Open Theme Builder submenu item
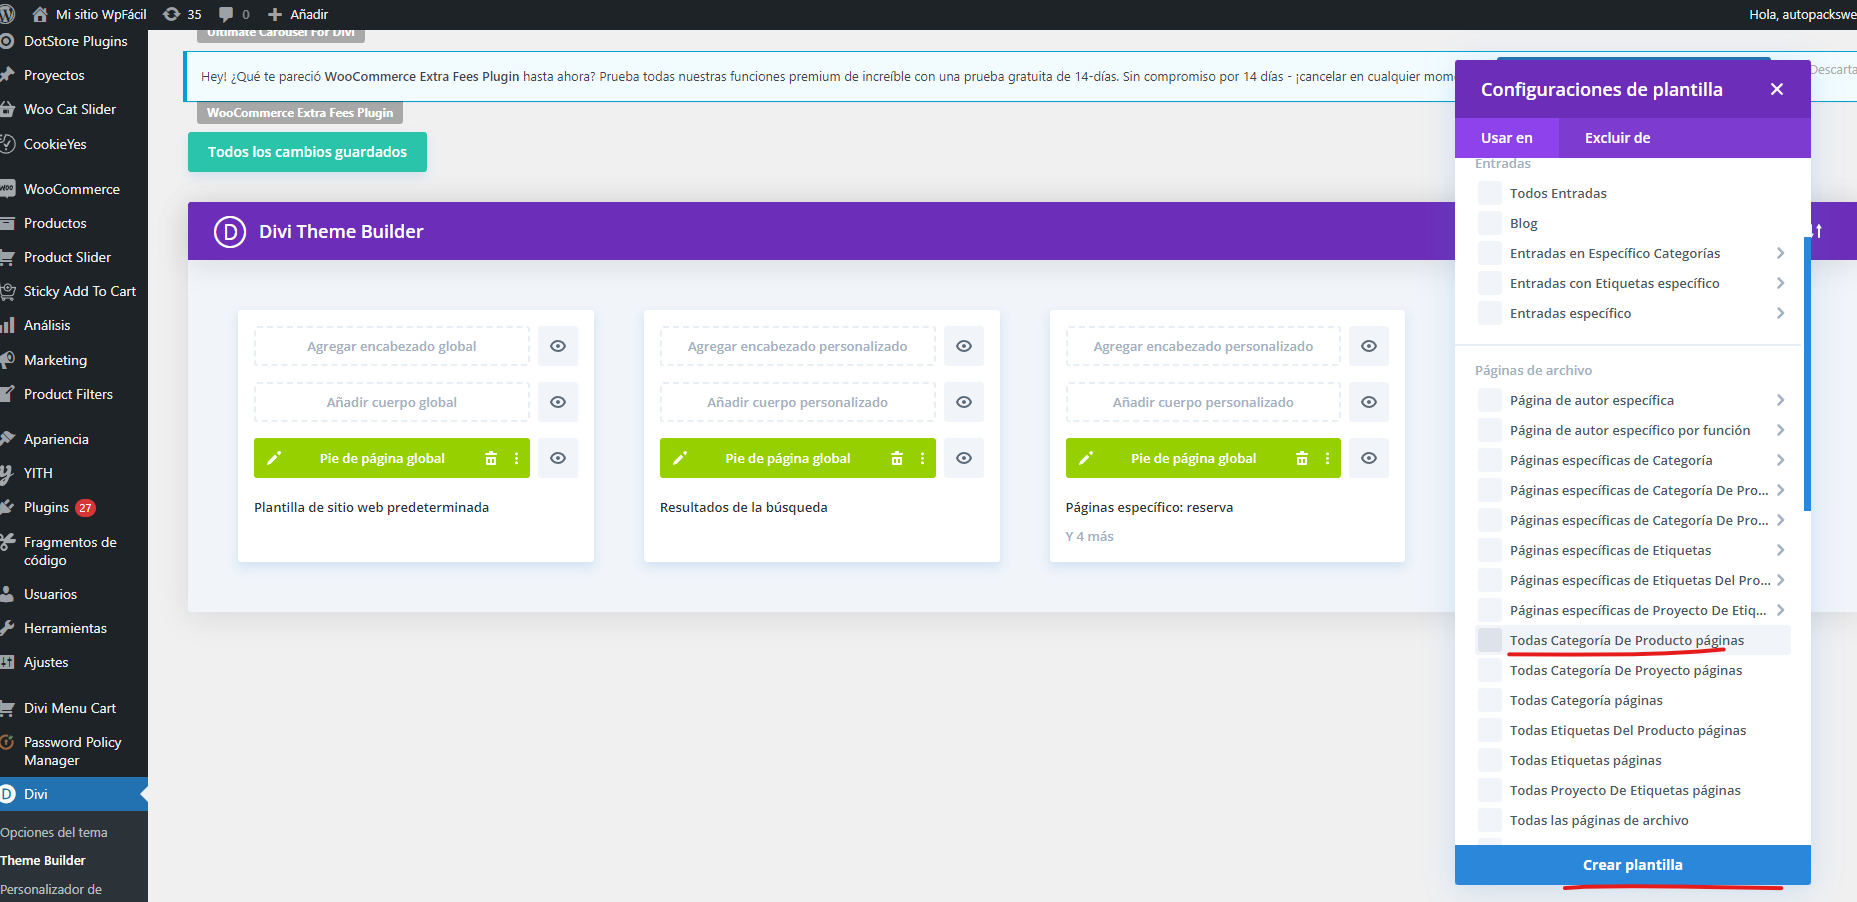The height and width of the screenshot is (902, 1857). (43, 860)
